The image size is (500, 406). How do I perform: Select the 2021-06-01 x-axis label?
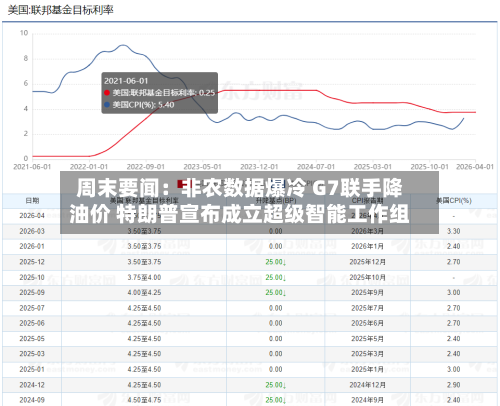tap(32, 167)
